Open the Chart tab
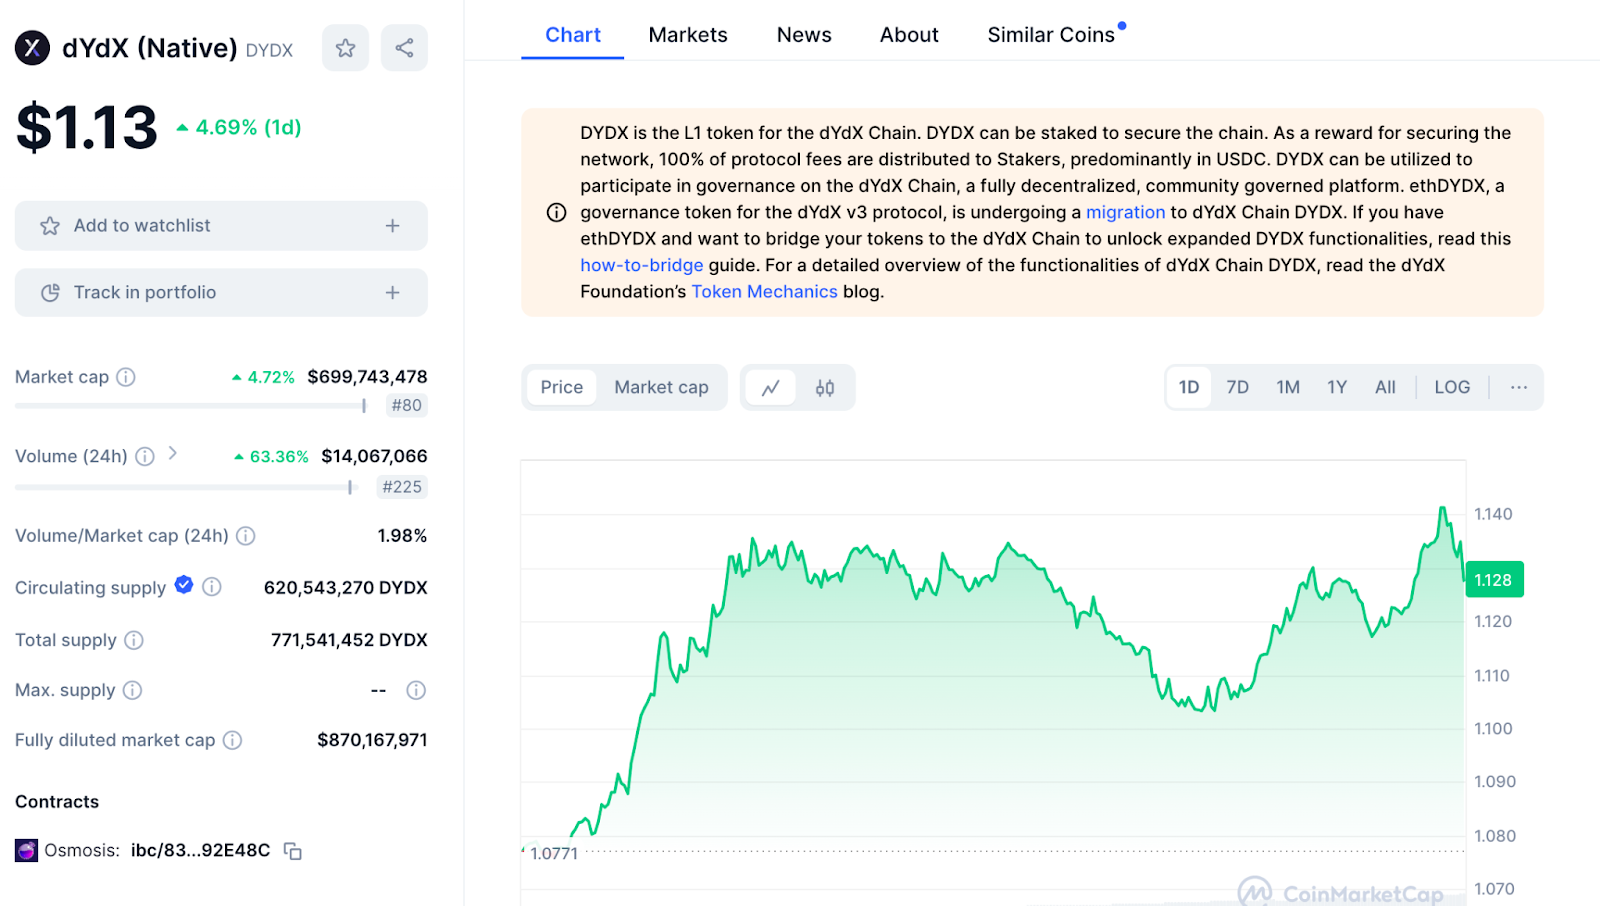The image size is (1600, 906). pos(573,35)
